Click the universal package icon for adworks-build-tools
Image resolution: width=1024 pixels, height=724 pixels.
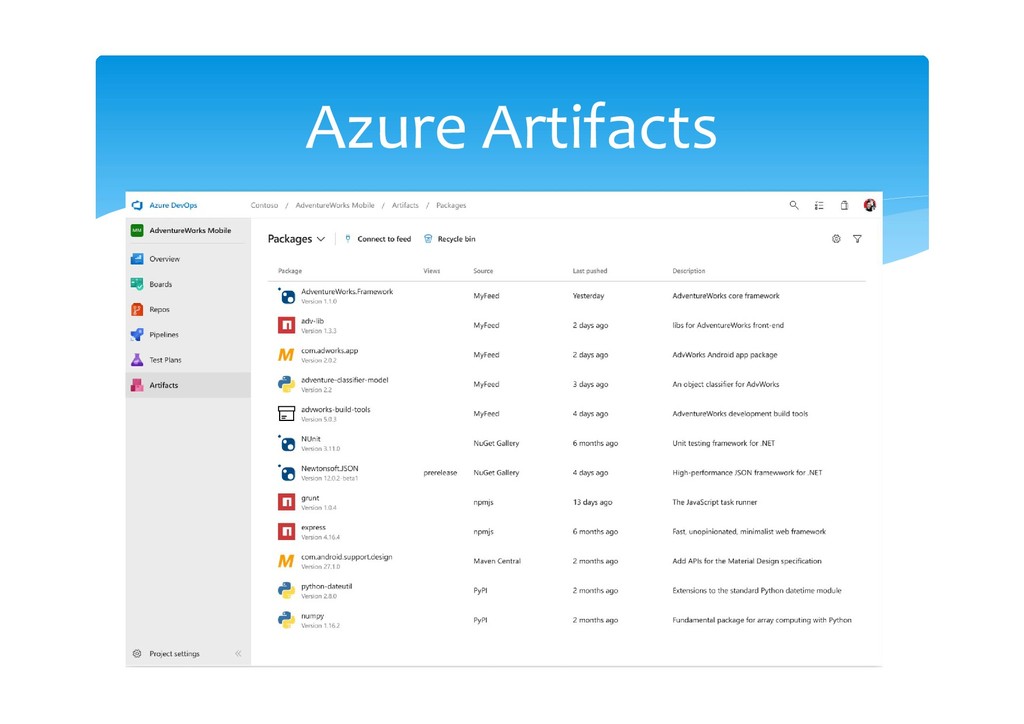(286, 413)
